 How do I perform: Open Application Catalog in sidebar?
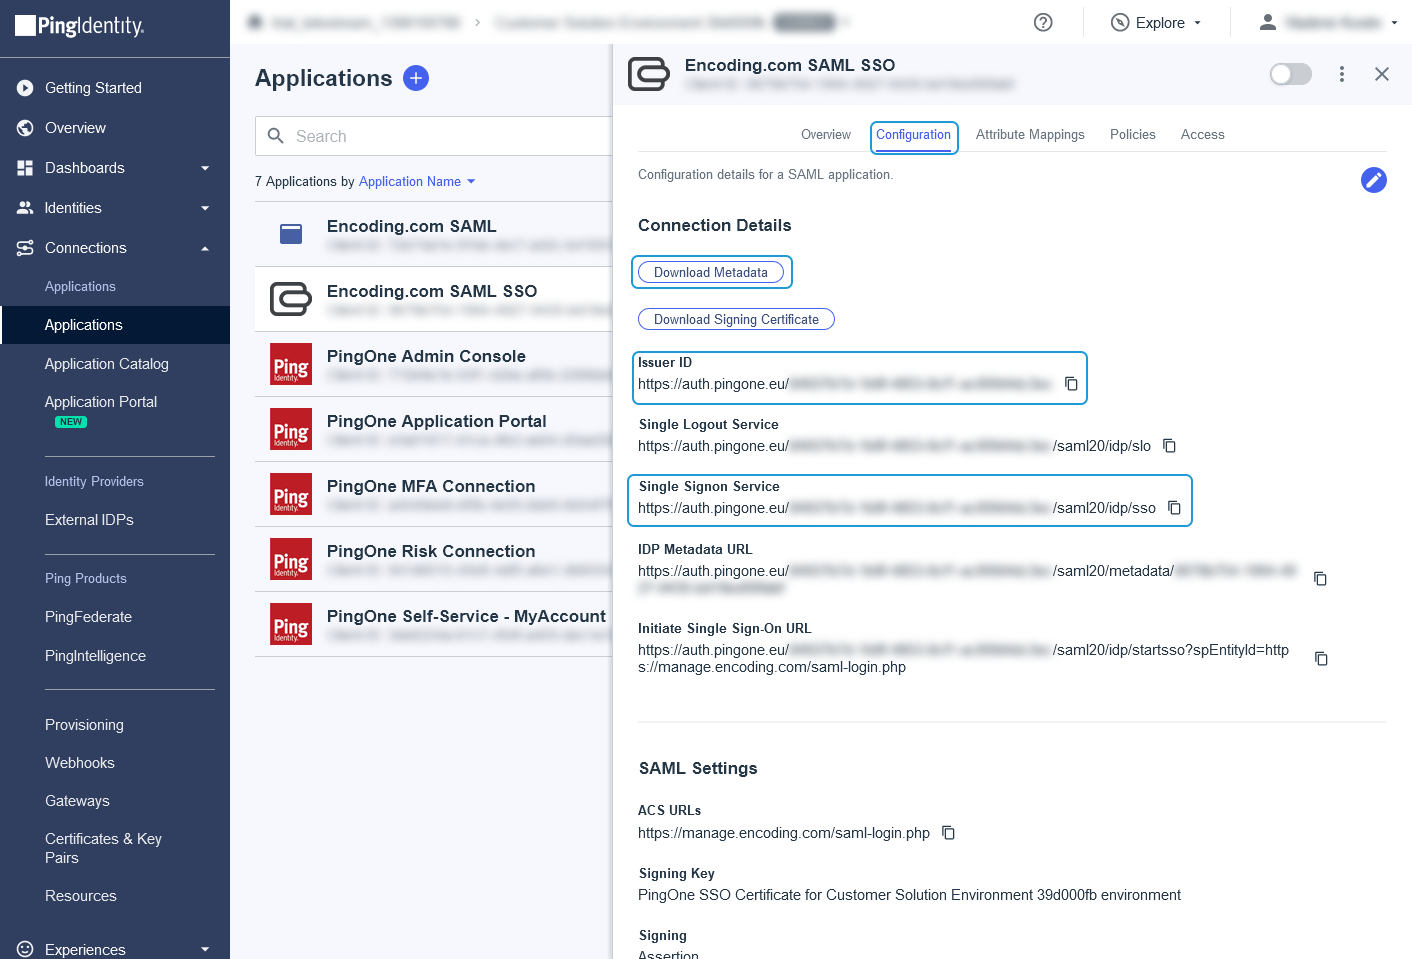point(107,364)
